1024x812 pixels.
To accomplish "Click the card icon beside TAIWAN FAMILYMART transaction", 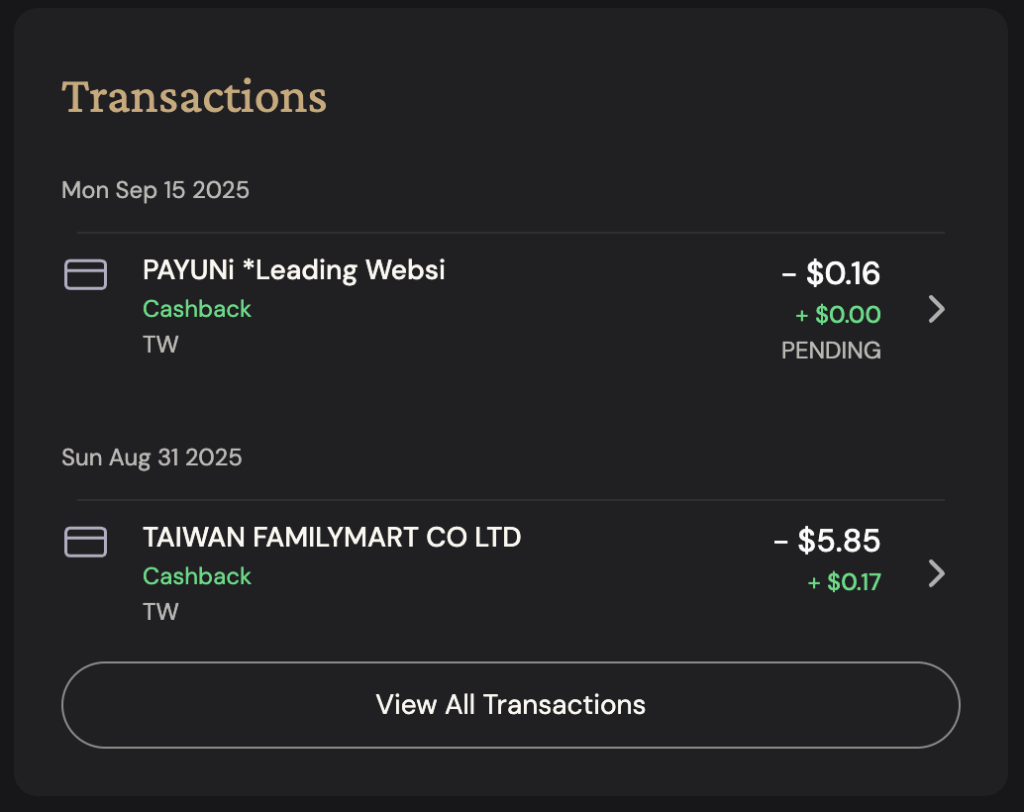I will tap(85, 541).
